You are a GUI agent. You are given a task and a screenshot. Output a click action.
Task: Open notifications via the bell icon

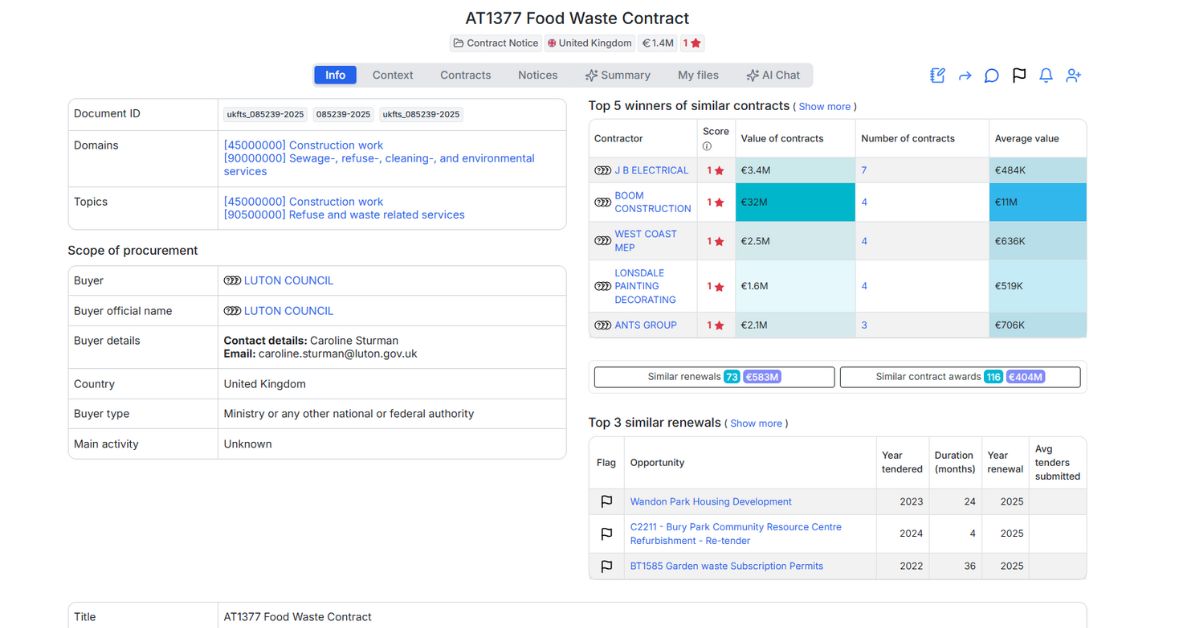pos(1046,75)
